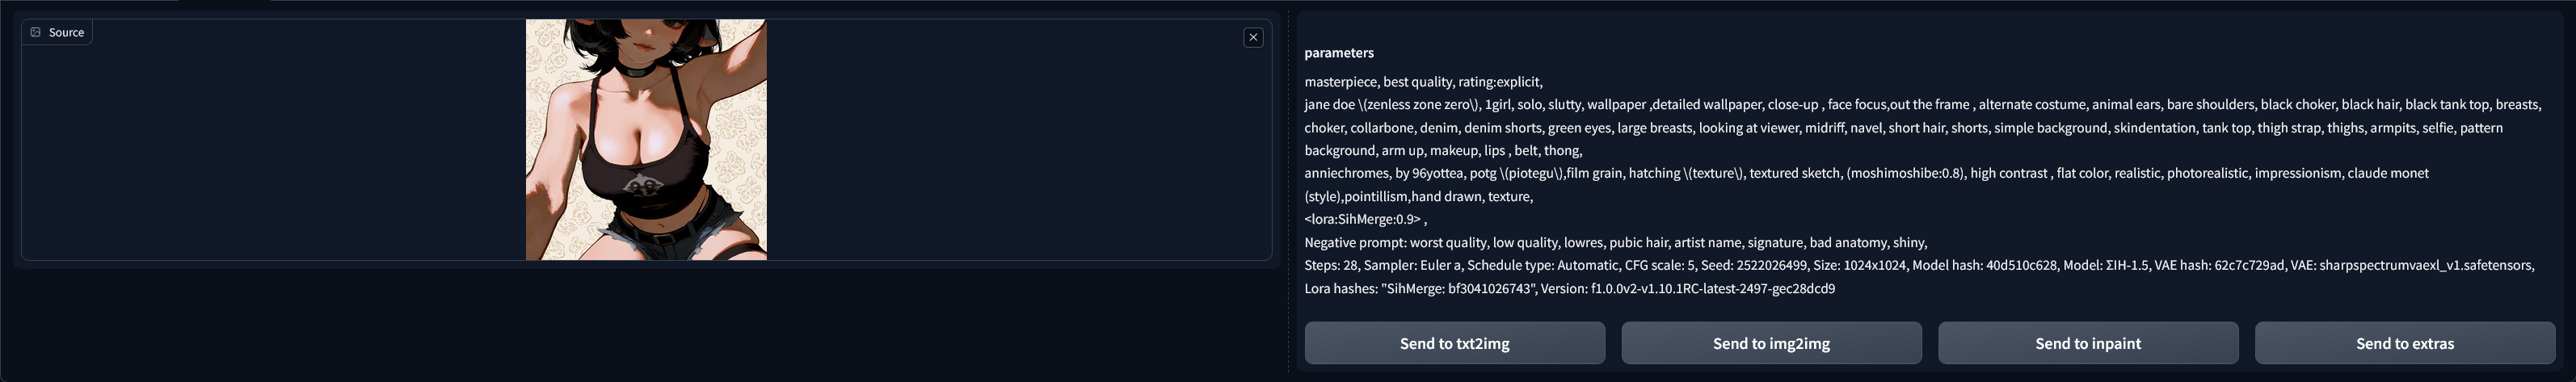Click Send to inpaint

pos(2088,343)
